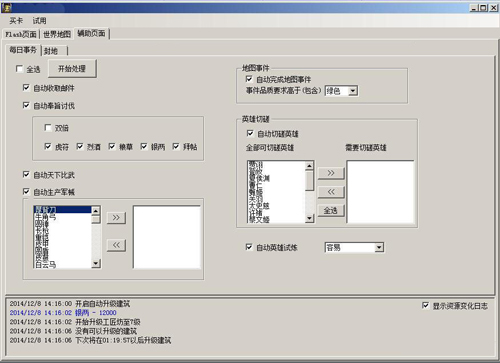Toggle the 粮草 checkbox

point(112,146)
